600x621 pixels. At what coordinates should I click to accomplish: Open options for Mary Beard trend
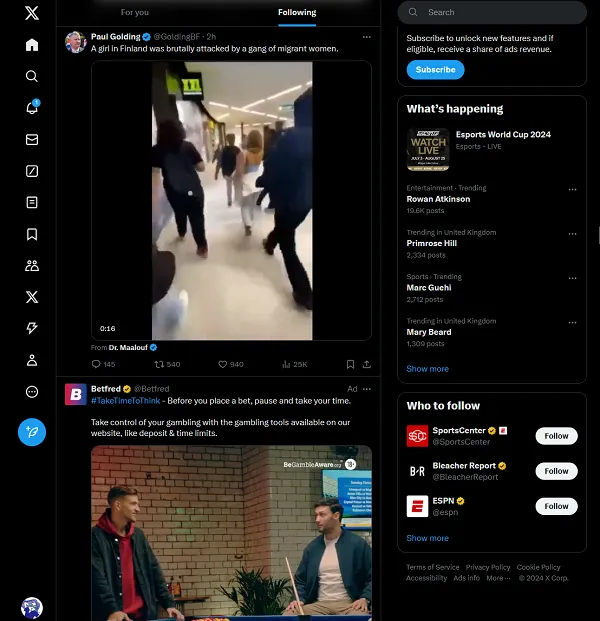click(x=572, y=322)
